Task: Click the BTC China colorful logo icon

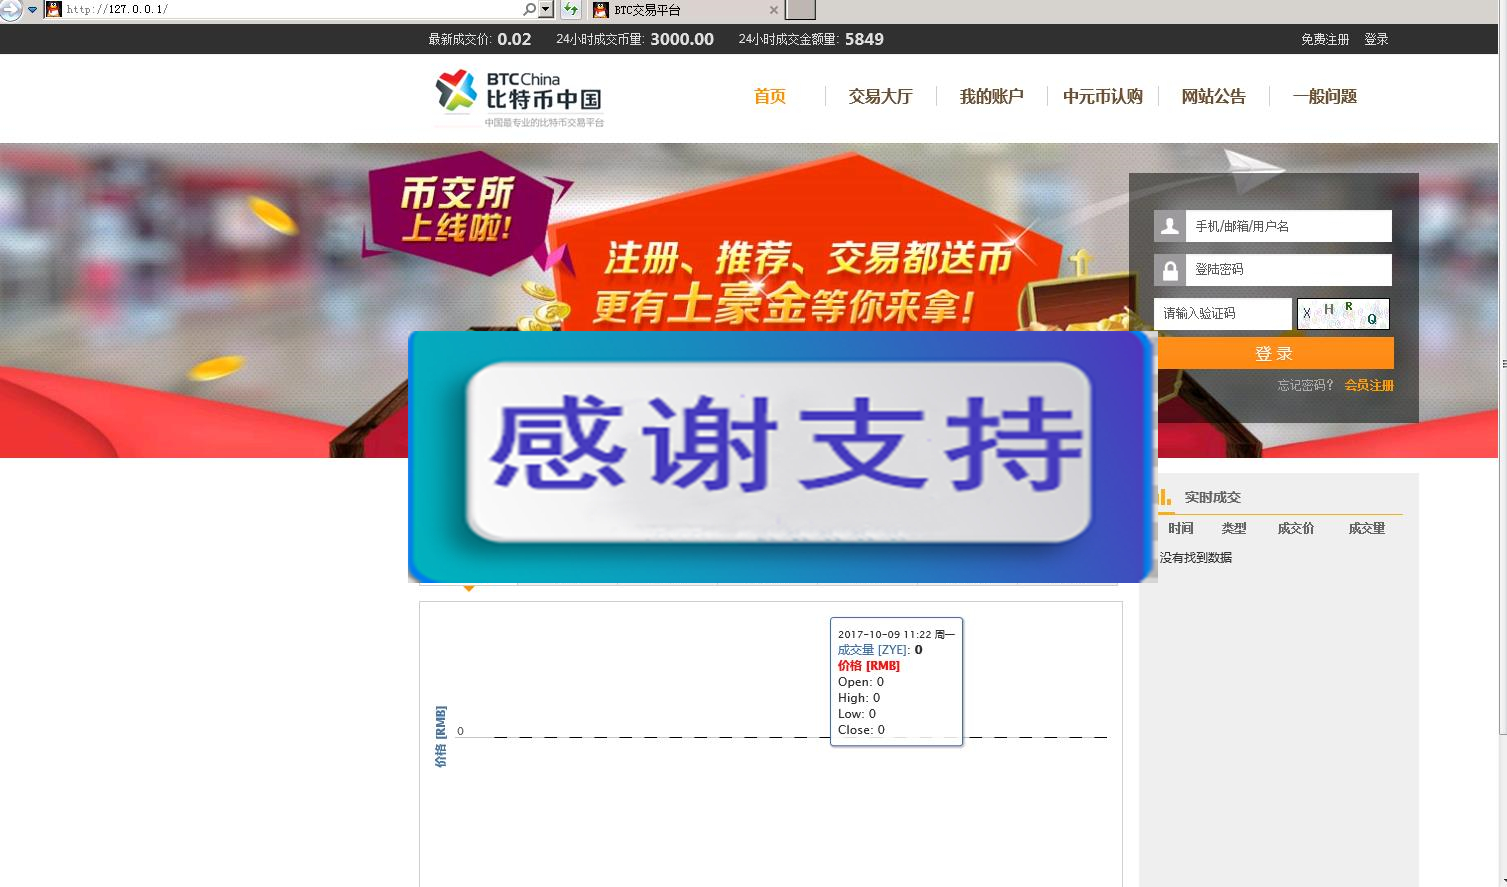Action: click(453, 91)
